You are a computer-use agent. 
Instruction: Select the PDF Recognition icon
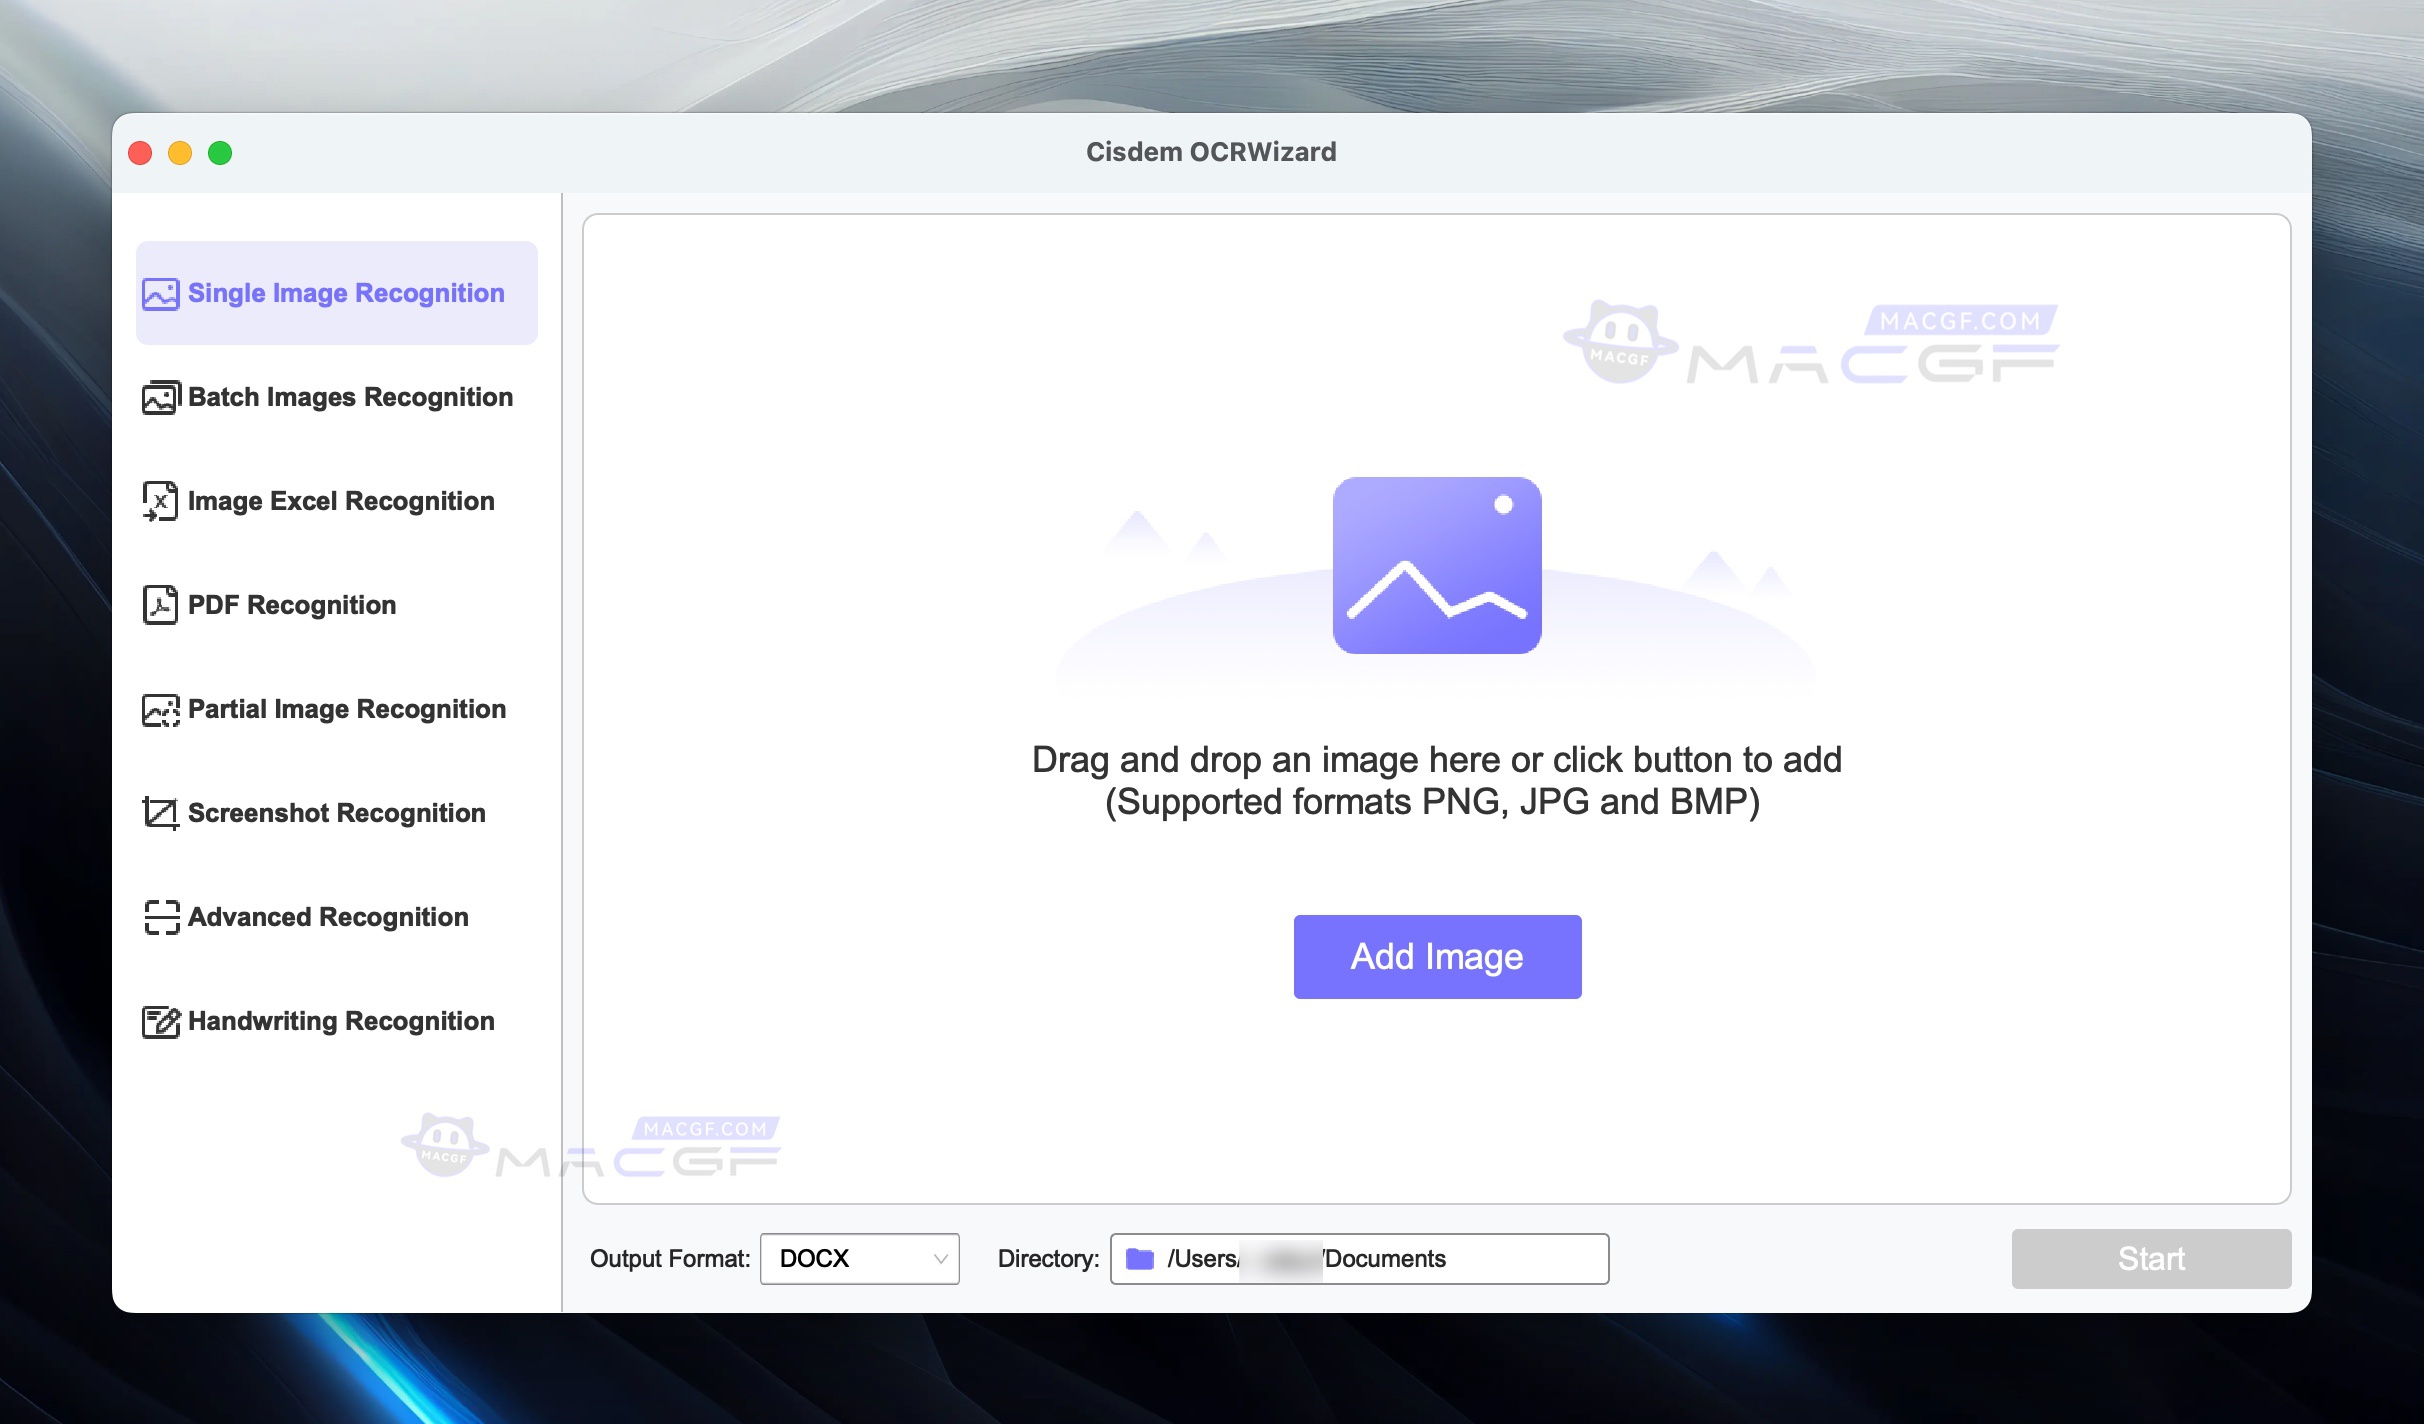160,605
